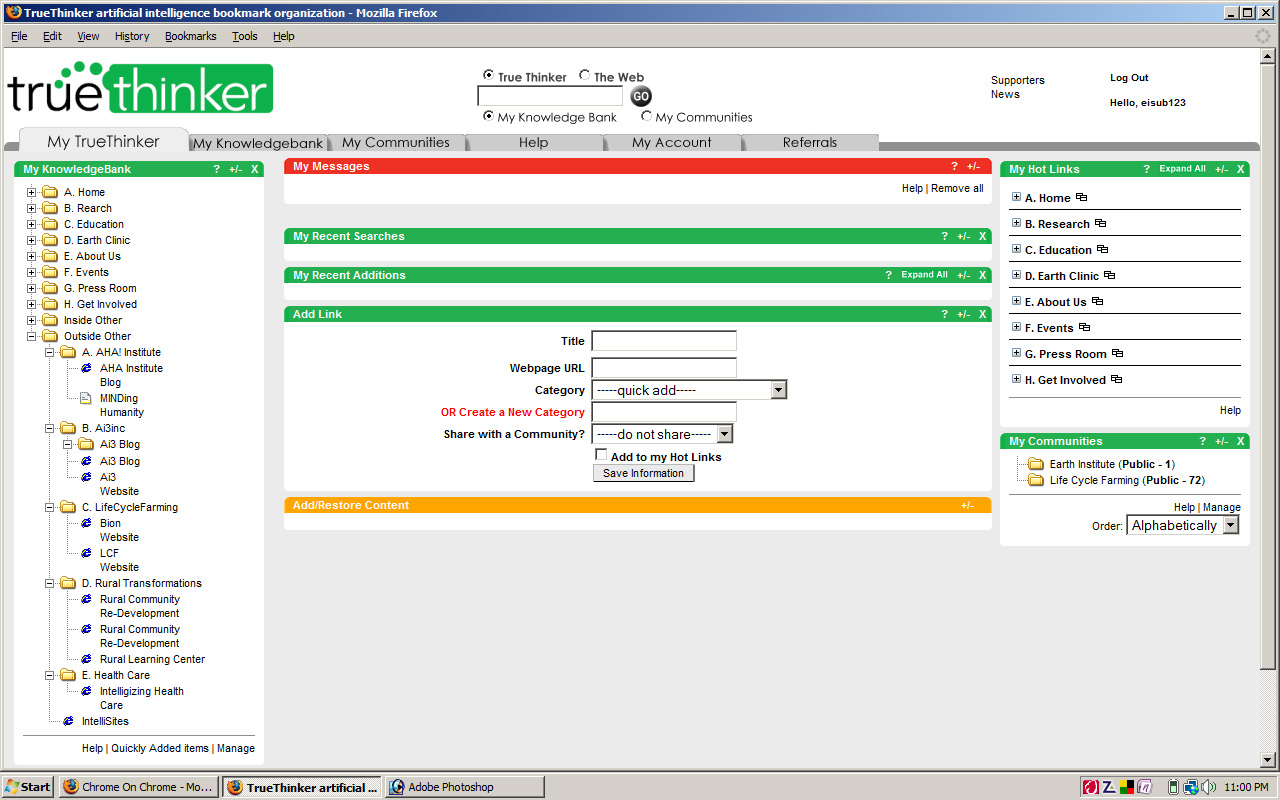The height and width of the screenshot is (800, 1280).
Task: Toggle collapse of My Recent Additions panel
Action: (963, 275)
